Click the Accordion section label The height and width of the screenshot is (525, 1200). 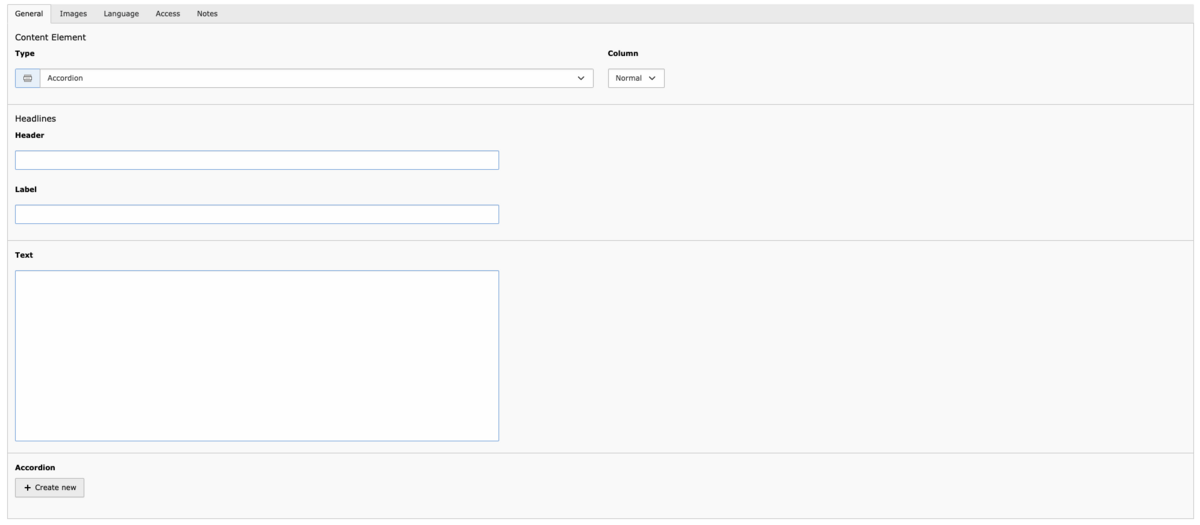click(x=35, y=467)
